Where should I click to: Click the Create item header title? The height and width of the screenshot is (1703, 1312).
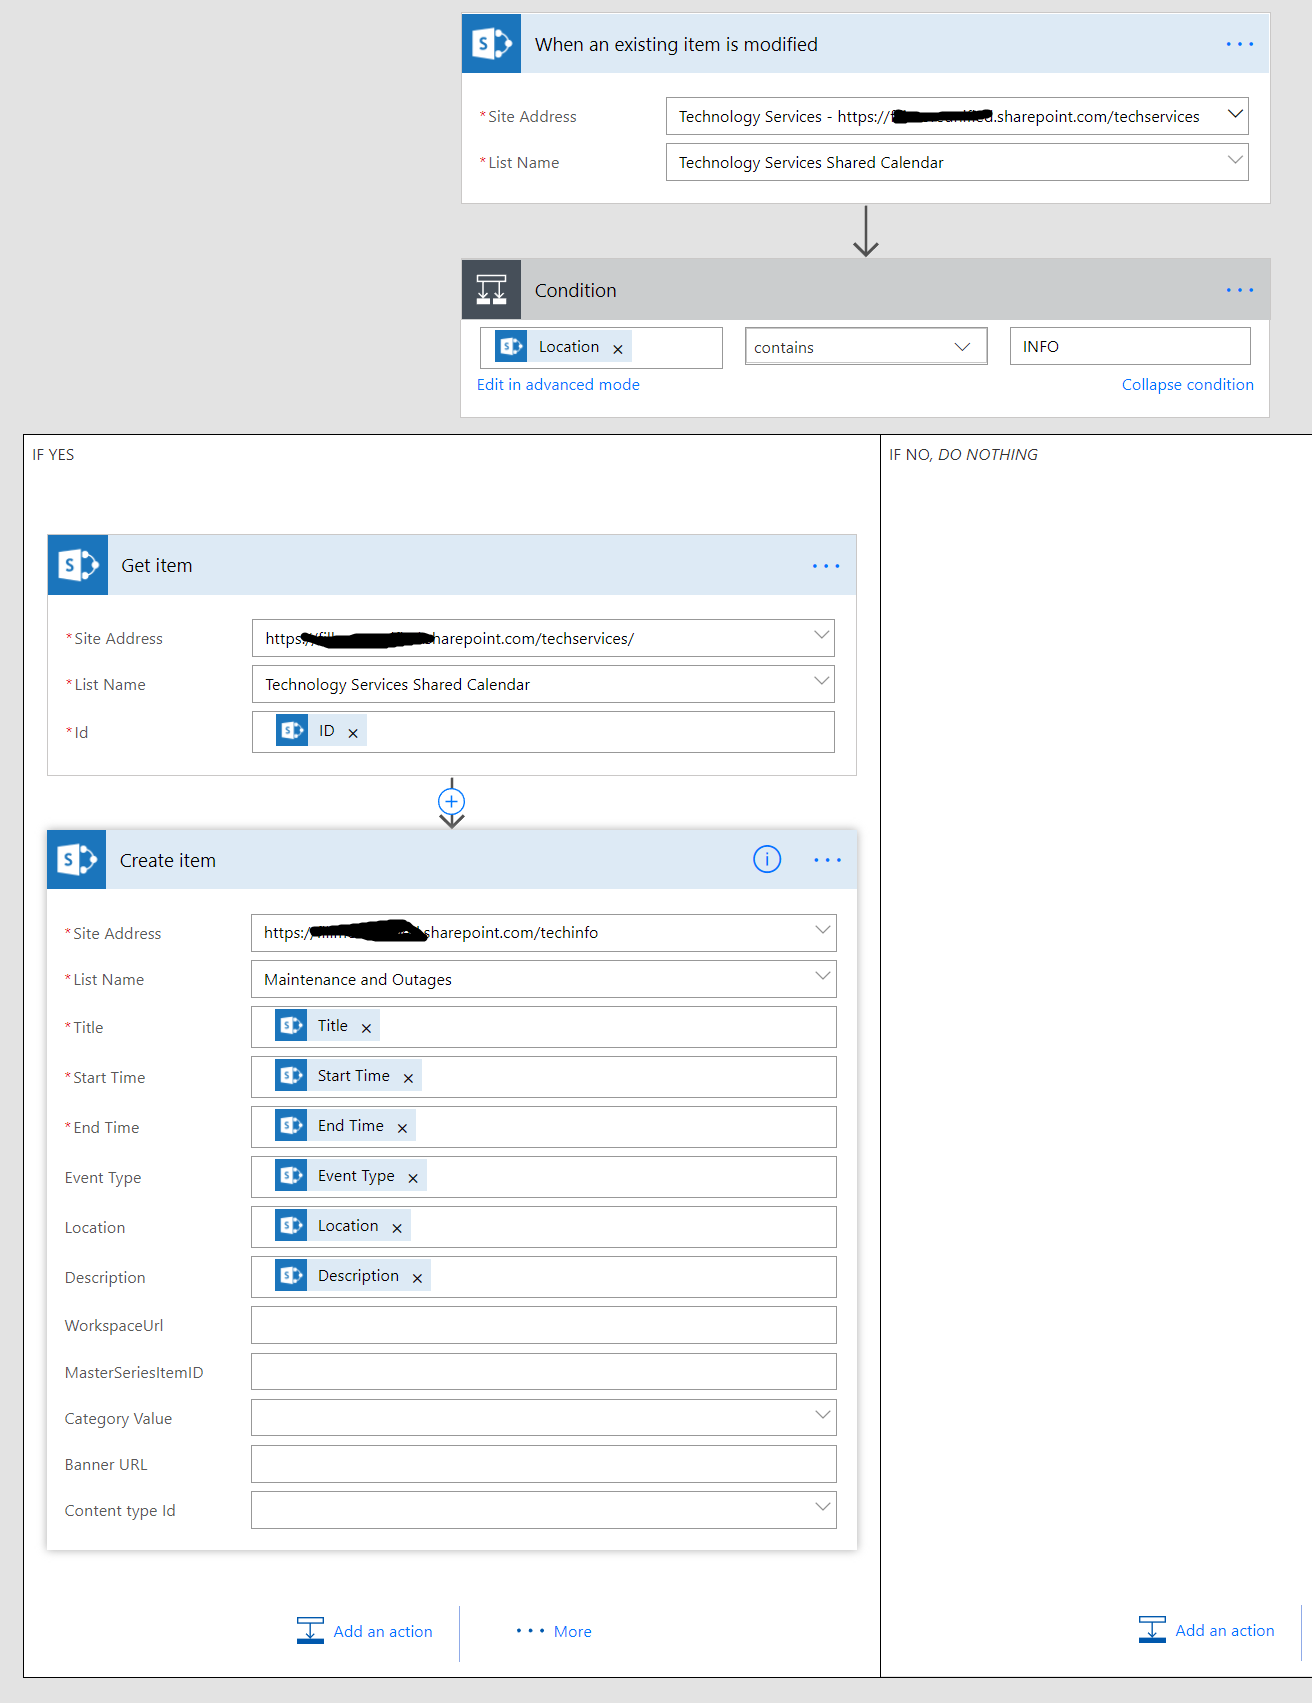[x=168, y=860]
